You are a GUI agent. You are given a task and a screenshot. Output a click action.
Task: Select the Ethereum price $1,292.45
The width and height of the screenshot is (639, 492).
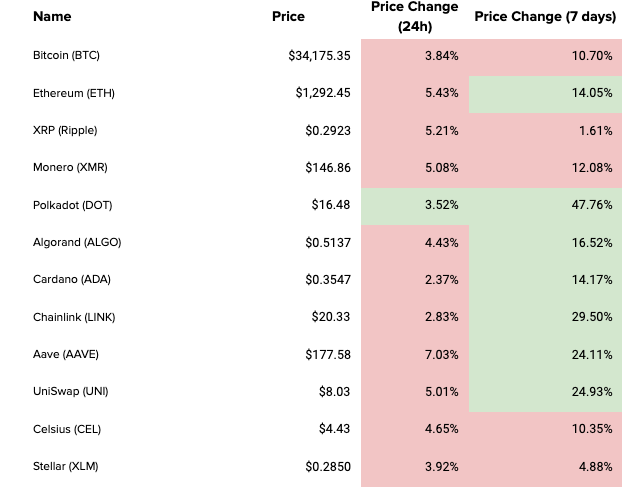click(322, 93)
